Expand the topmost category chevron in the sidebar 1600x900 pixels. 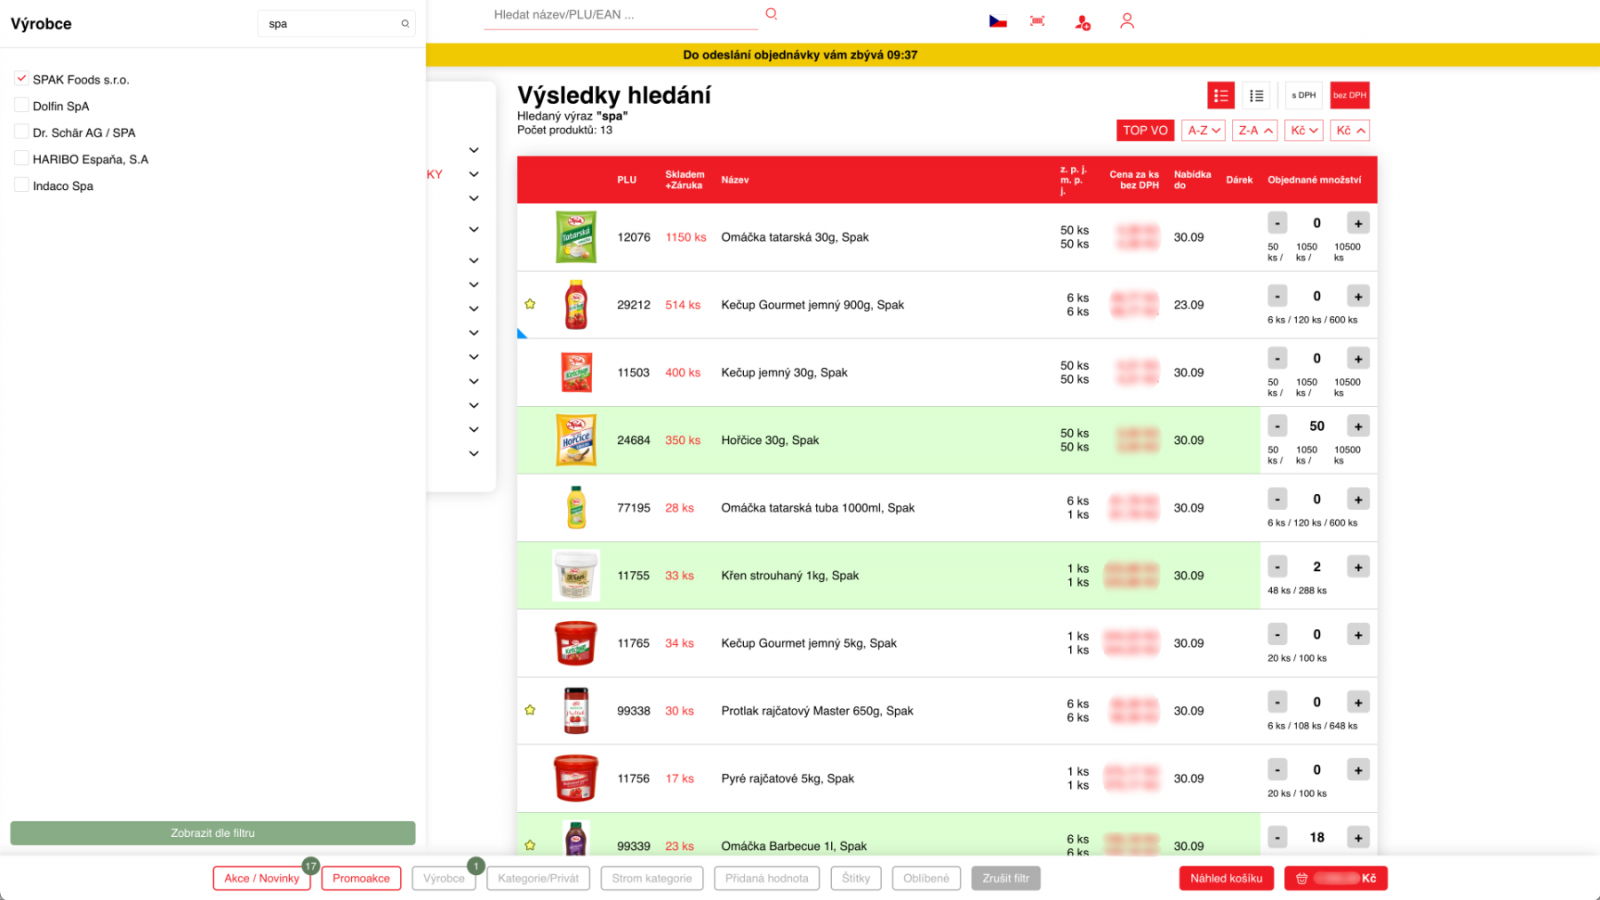474,150
